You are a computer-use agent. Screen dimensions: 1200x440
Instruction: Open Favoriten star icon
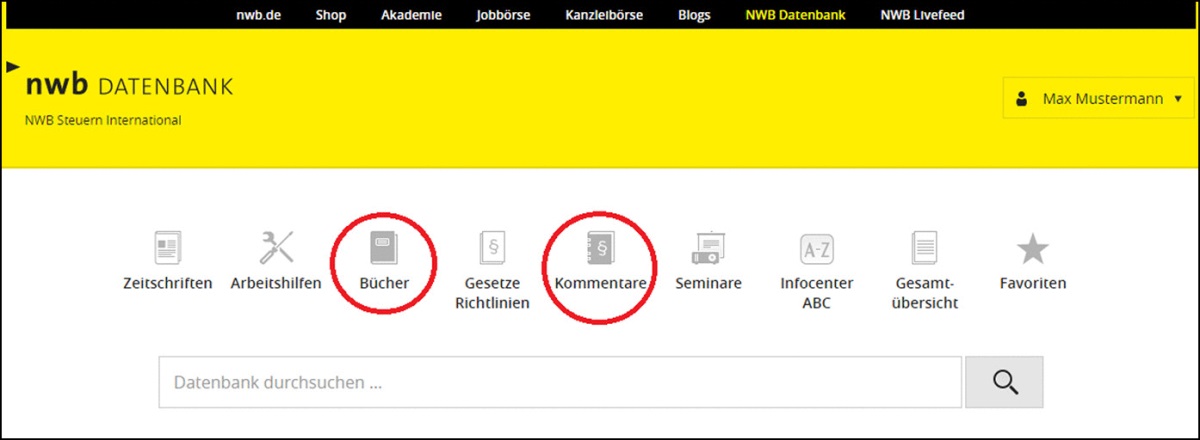pos(1032,248)
